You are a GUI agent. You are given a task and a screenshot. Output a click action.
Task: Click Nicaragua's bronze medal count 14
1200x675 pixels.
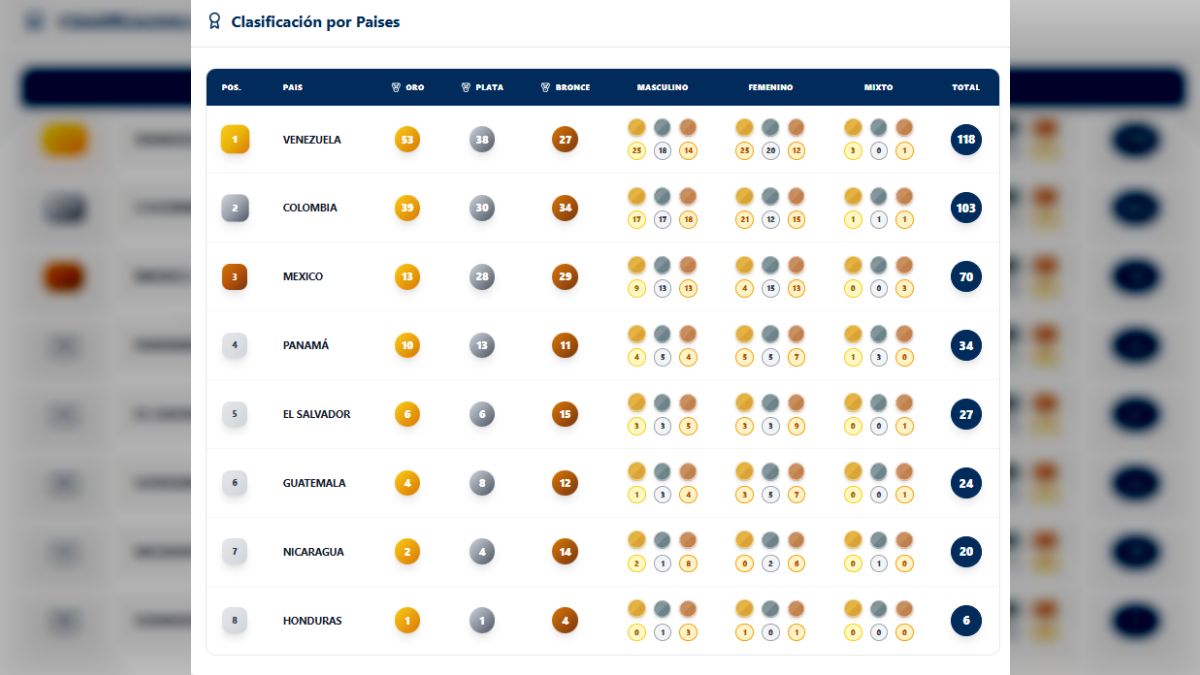[565, 552]
